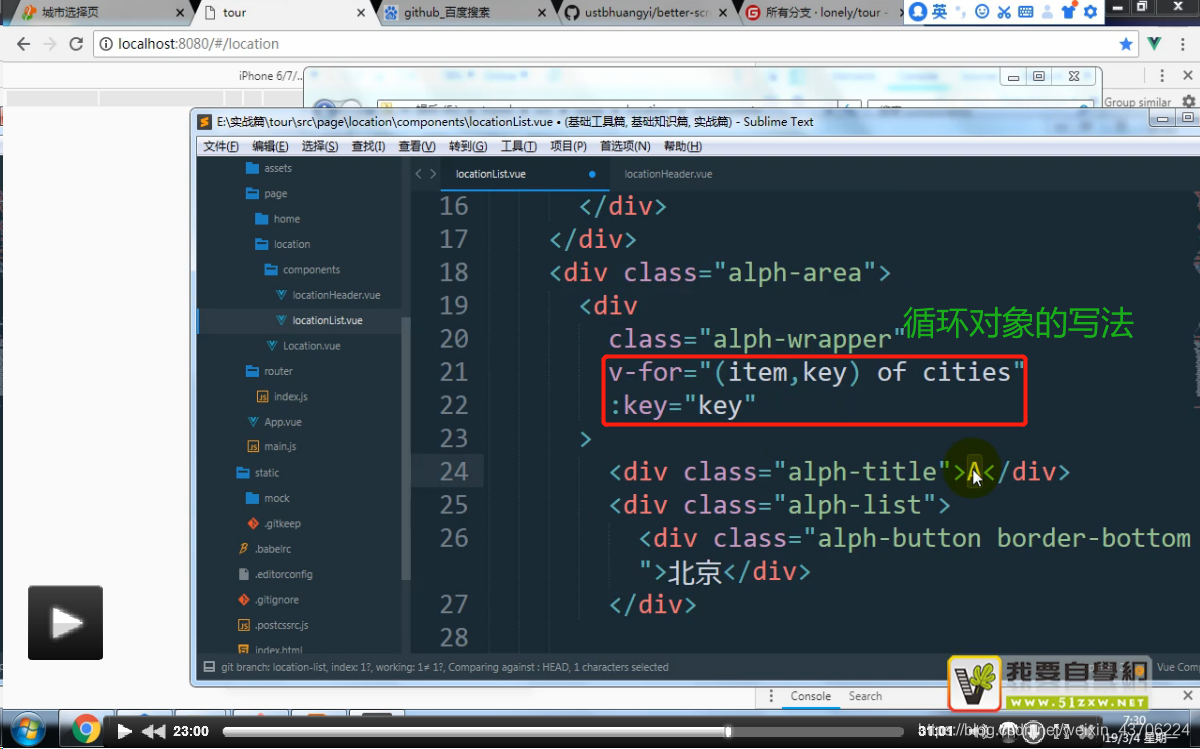Open the 查看(V) menu in Sublime Text
The width and height of the screenshot is (1200, 749).
(x=417, y=146)
